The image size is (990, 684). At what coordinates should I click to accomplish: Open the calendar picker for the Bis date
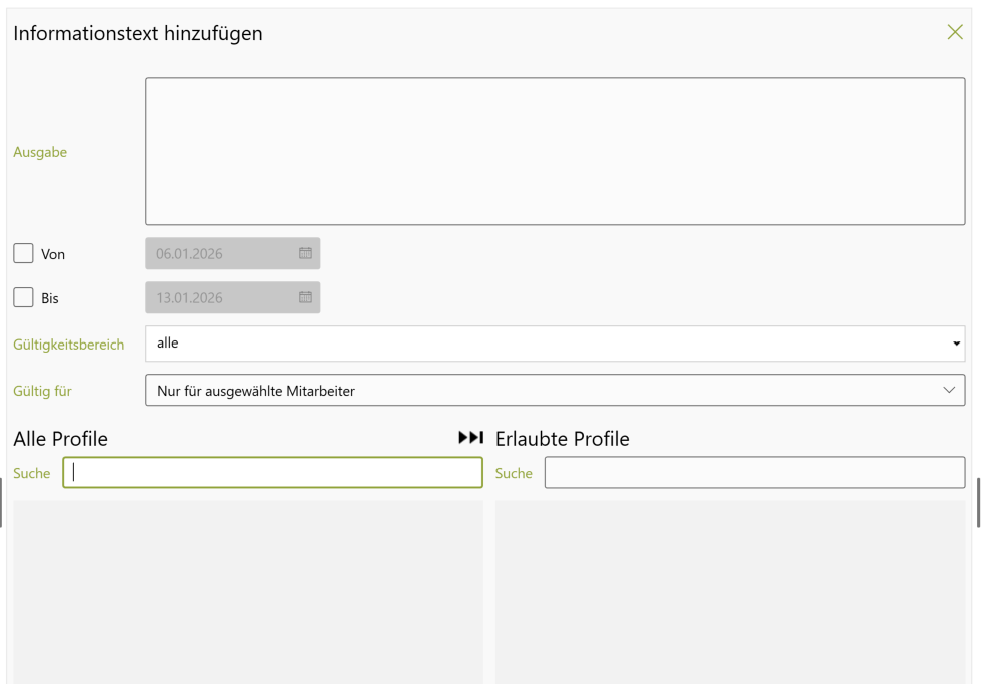pos(305,297)
